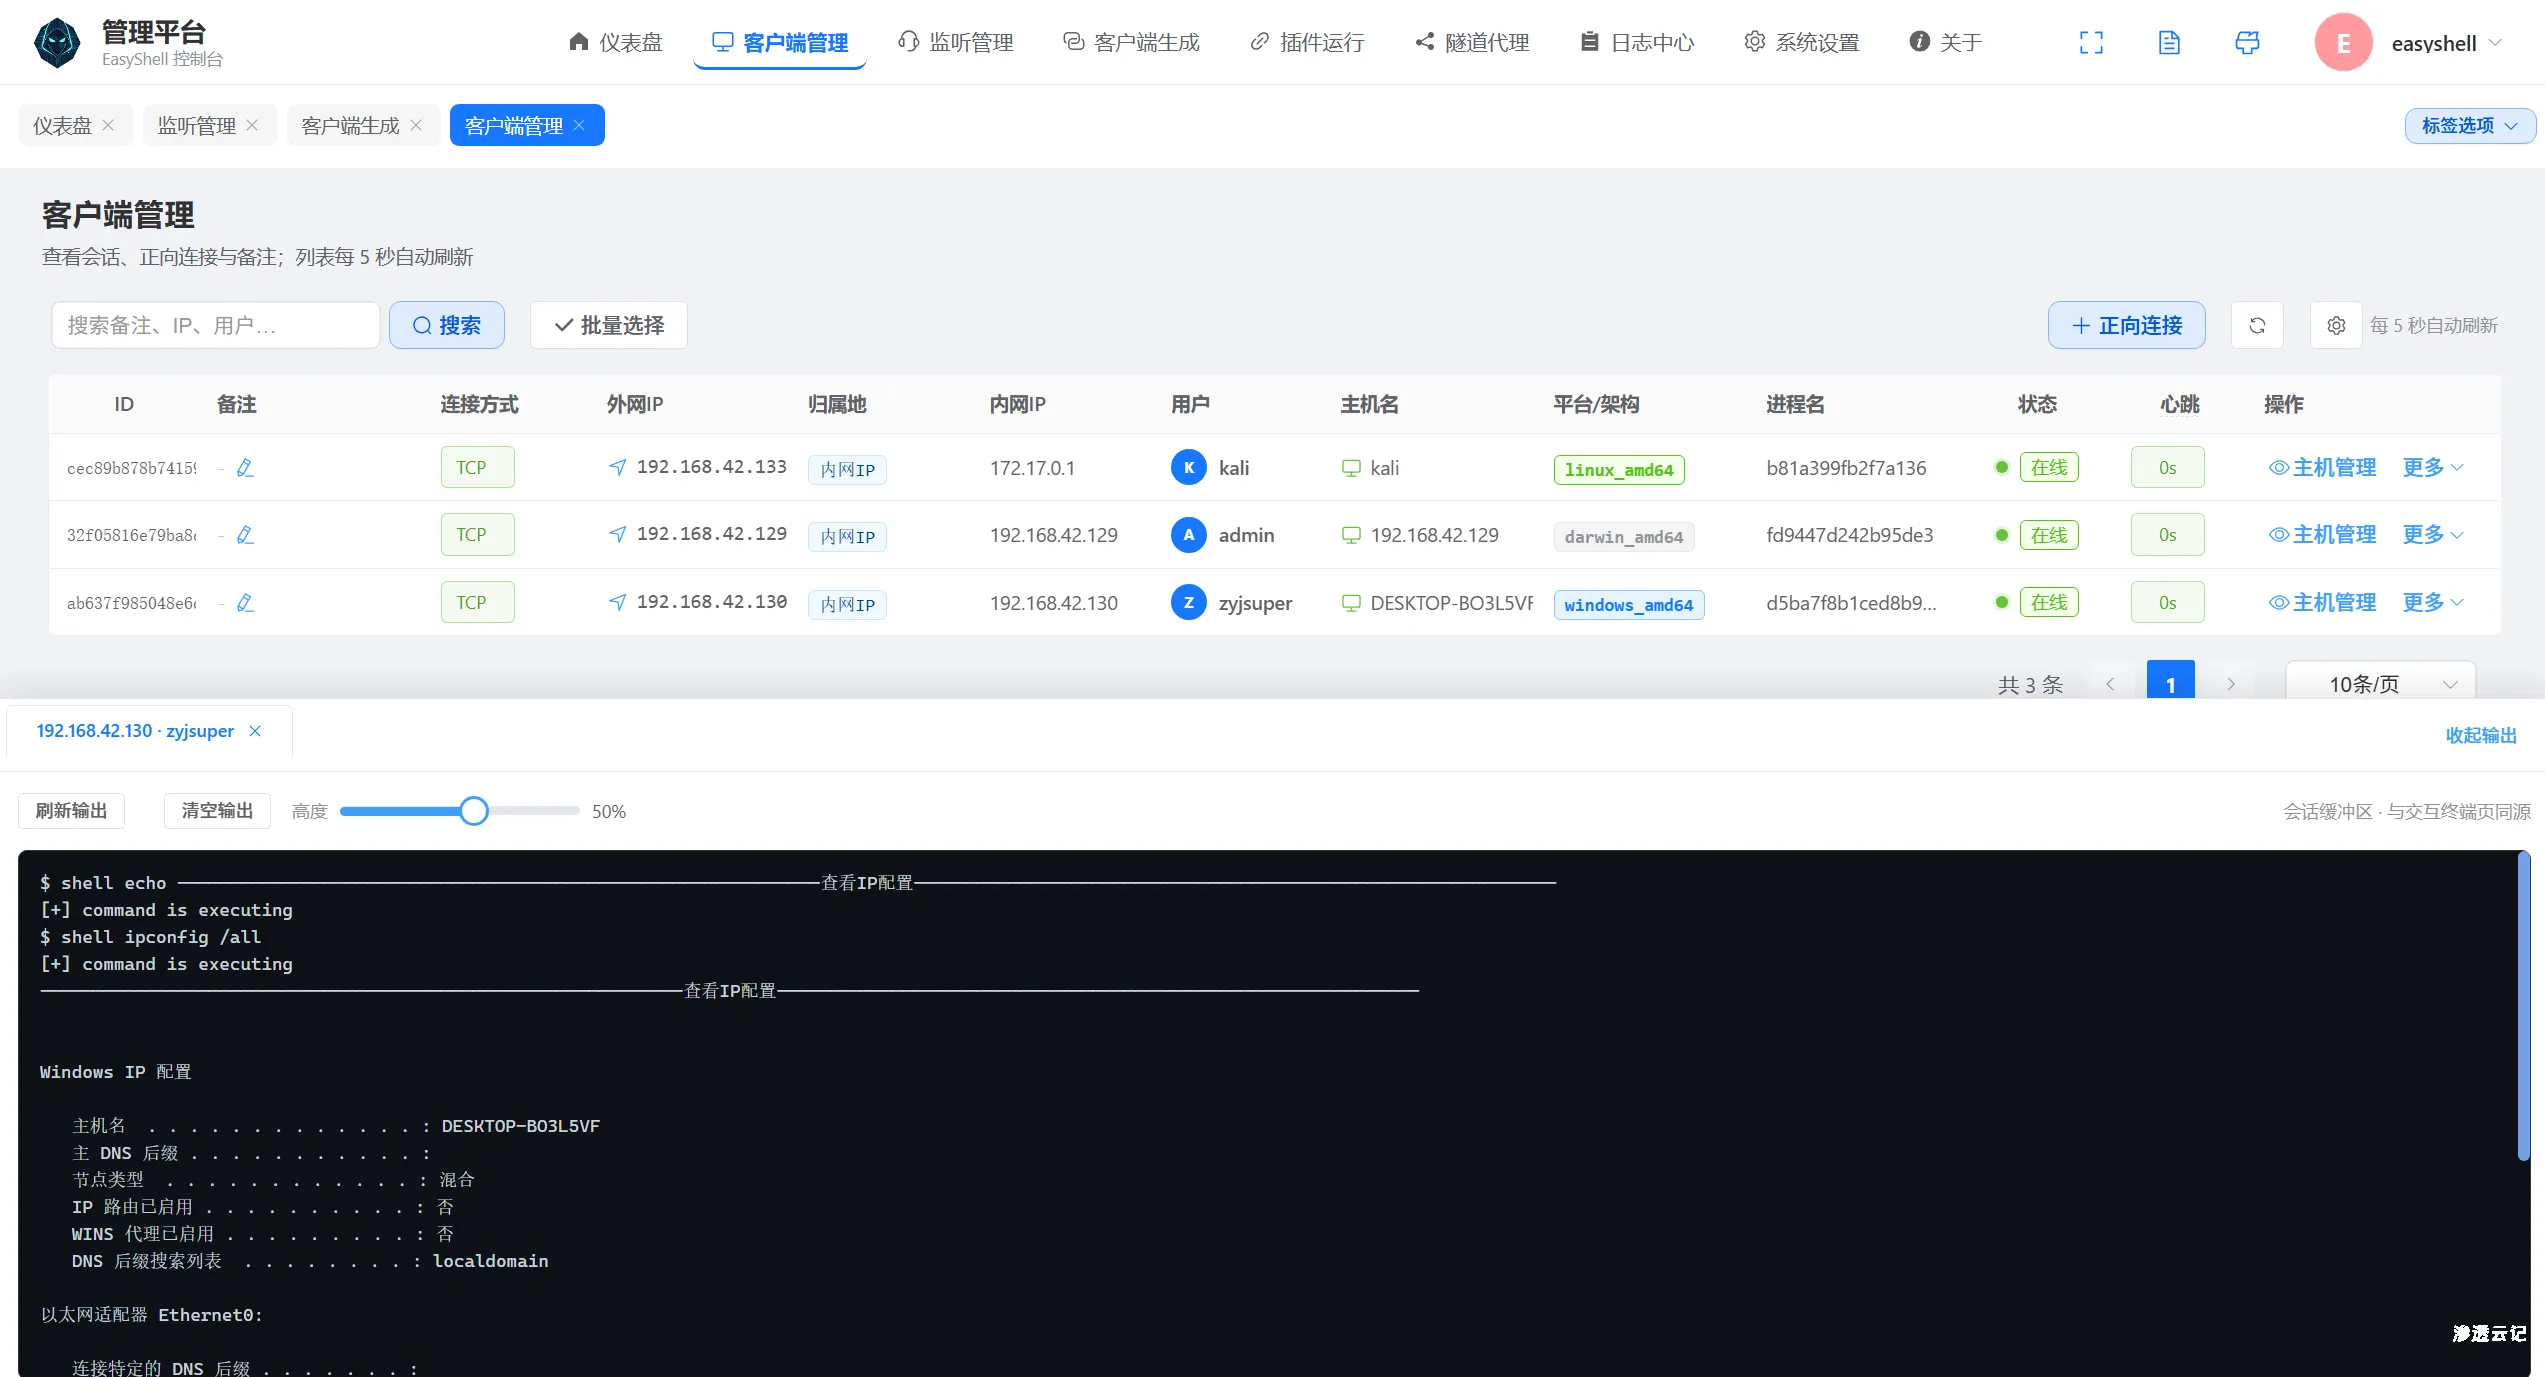
Task: Open 关于 in top navigation
Action: coord(1946,42)
